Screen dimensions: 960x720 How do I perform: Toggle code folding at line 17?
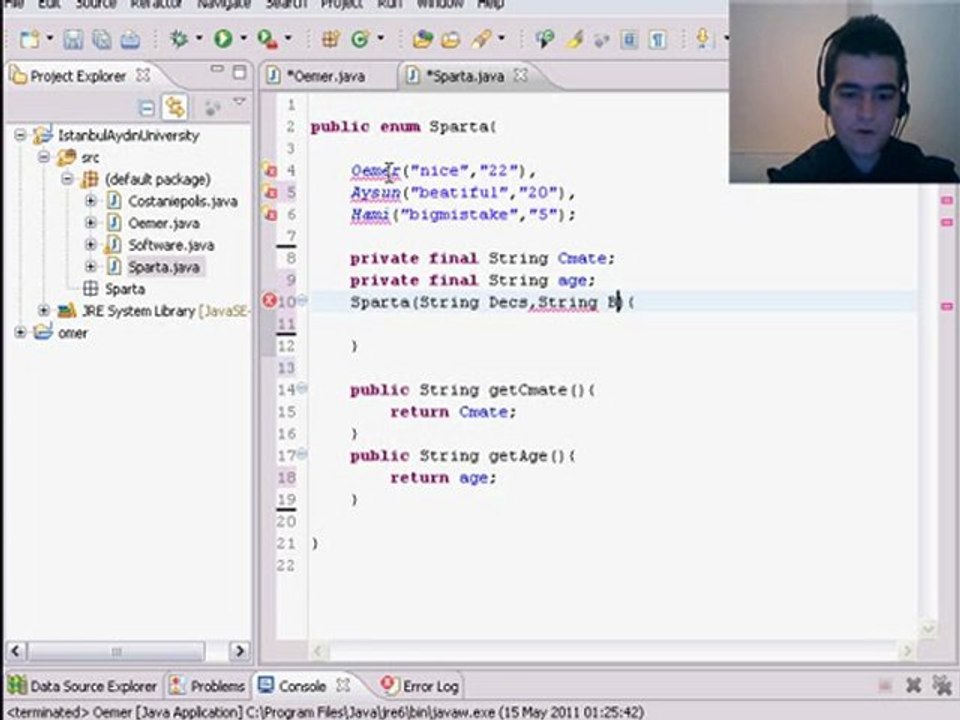[x=302, y=454]
